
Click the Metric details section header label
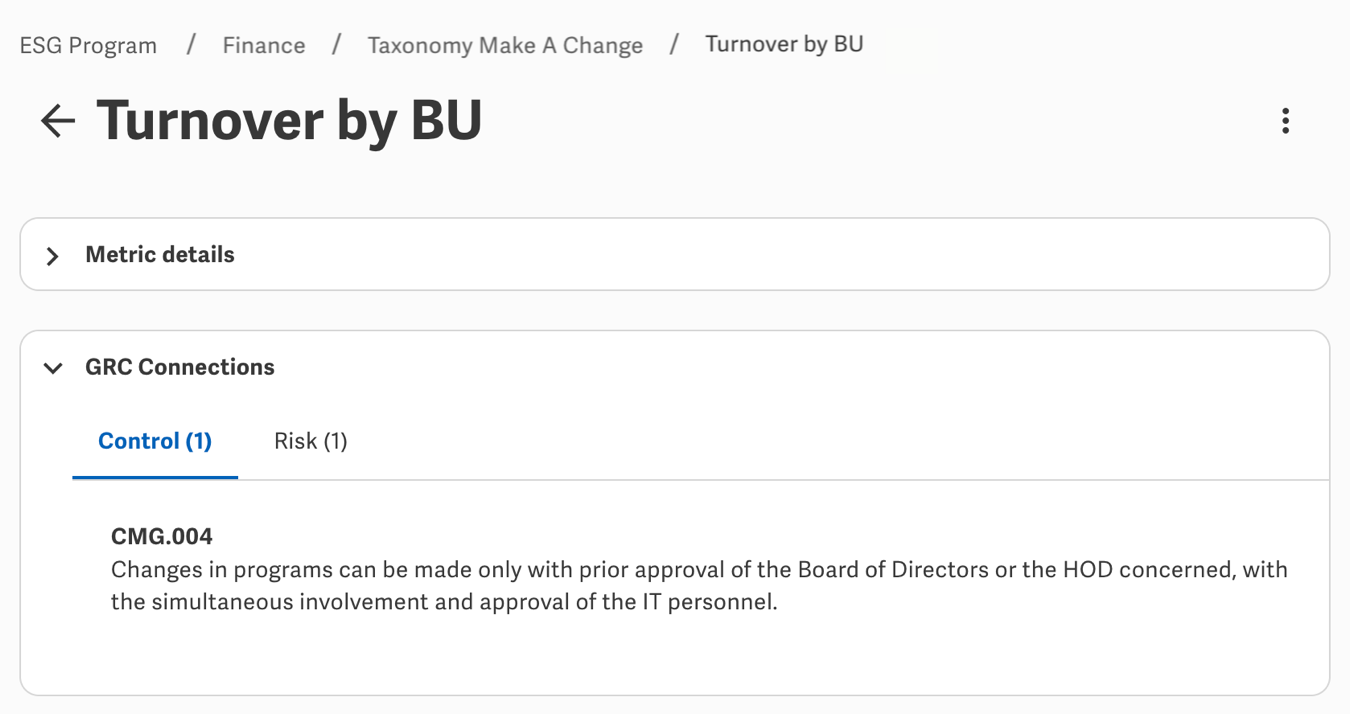point(160,255)
